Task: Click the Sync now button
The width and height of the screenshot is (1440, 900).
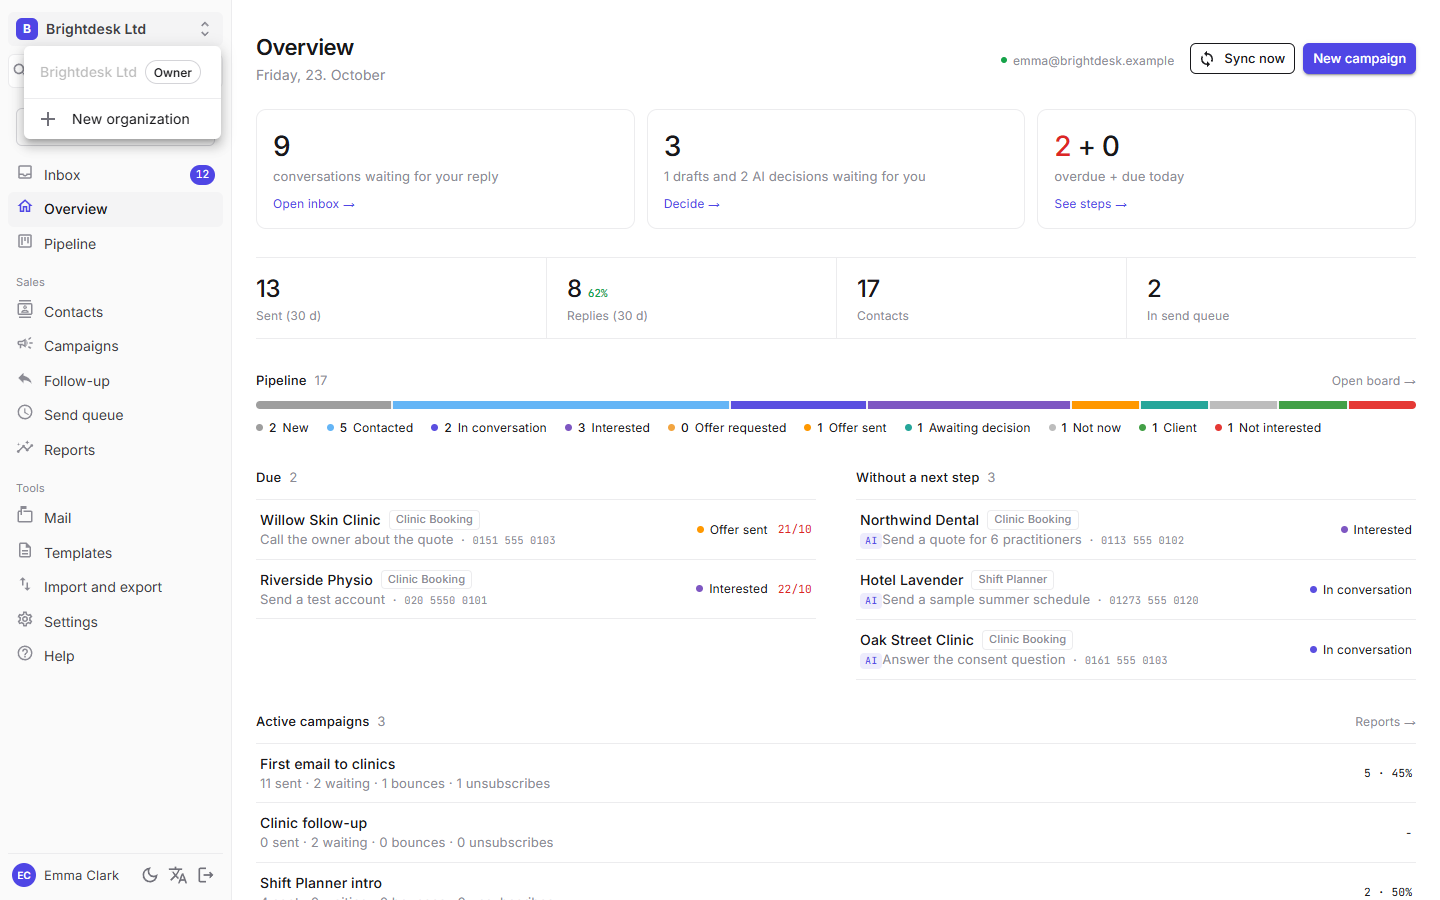Action: 1242,58
